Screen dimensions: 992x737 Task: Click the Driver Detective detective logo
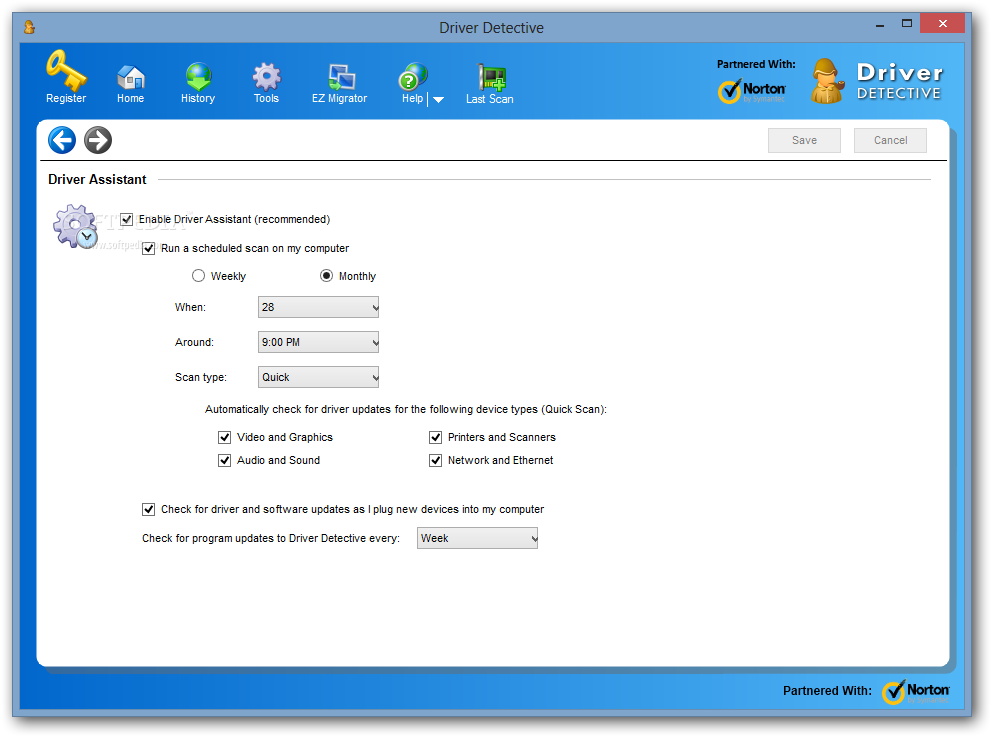(x=828, y=81)
